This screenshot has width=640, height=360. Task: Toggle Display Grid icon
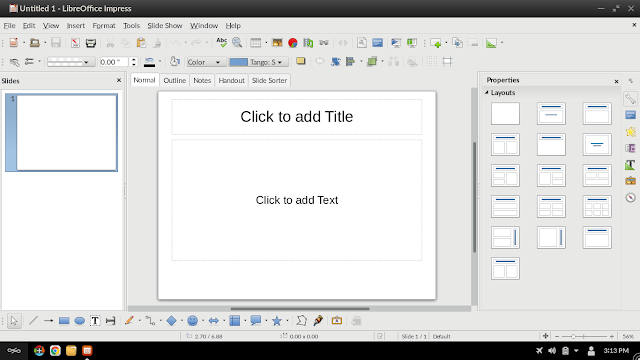tap(431, 62)
